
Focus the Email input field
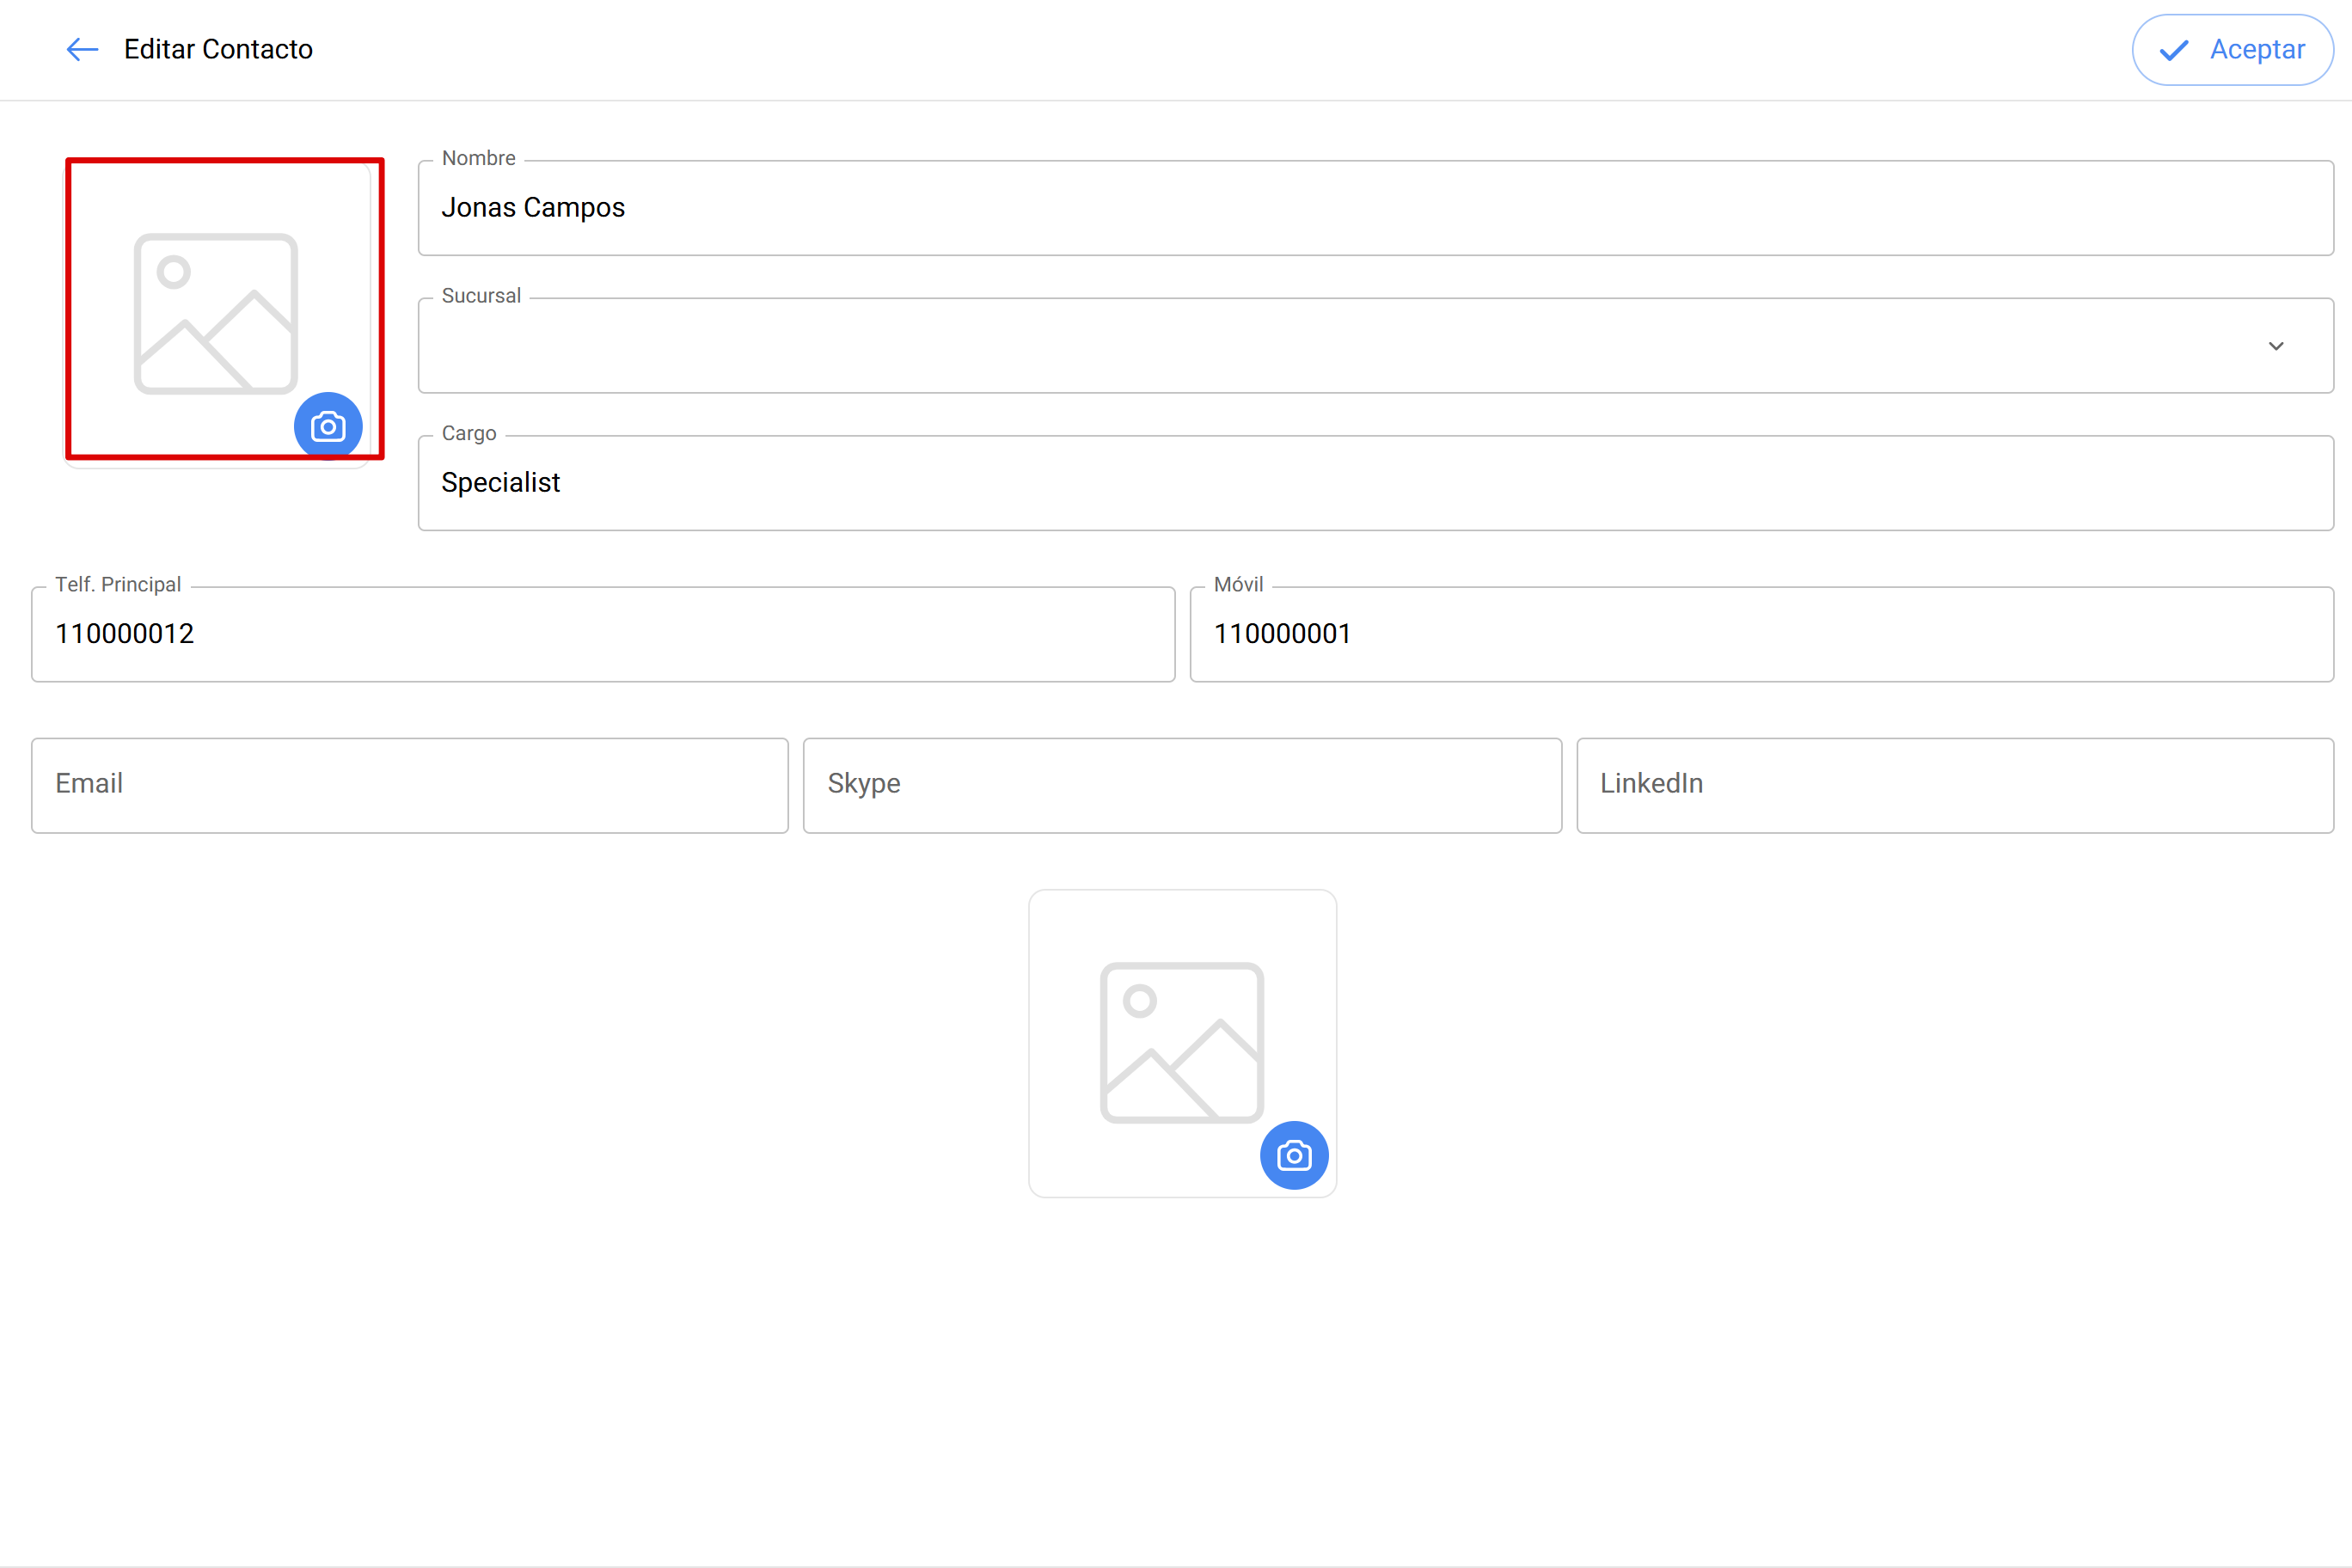(410, 785)
